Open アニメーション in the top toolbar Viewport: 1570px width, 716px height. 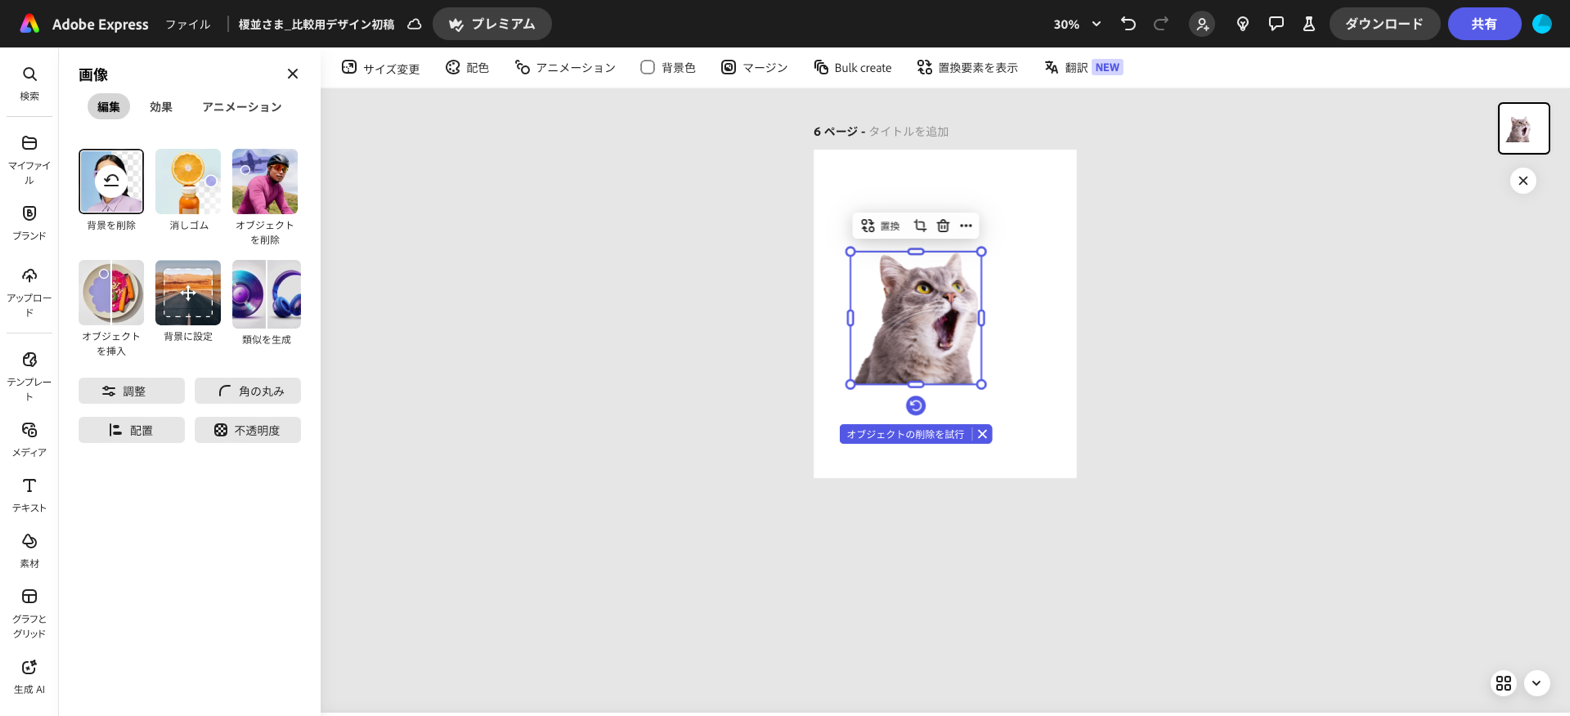tap(565, 68)
